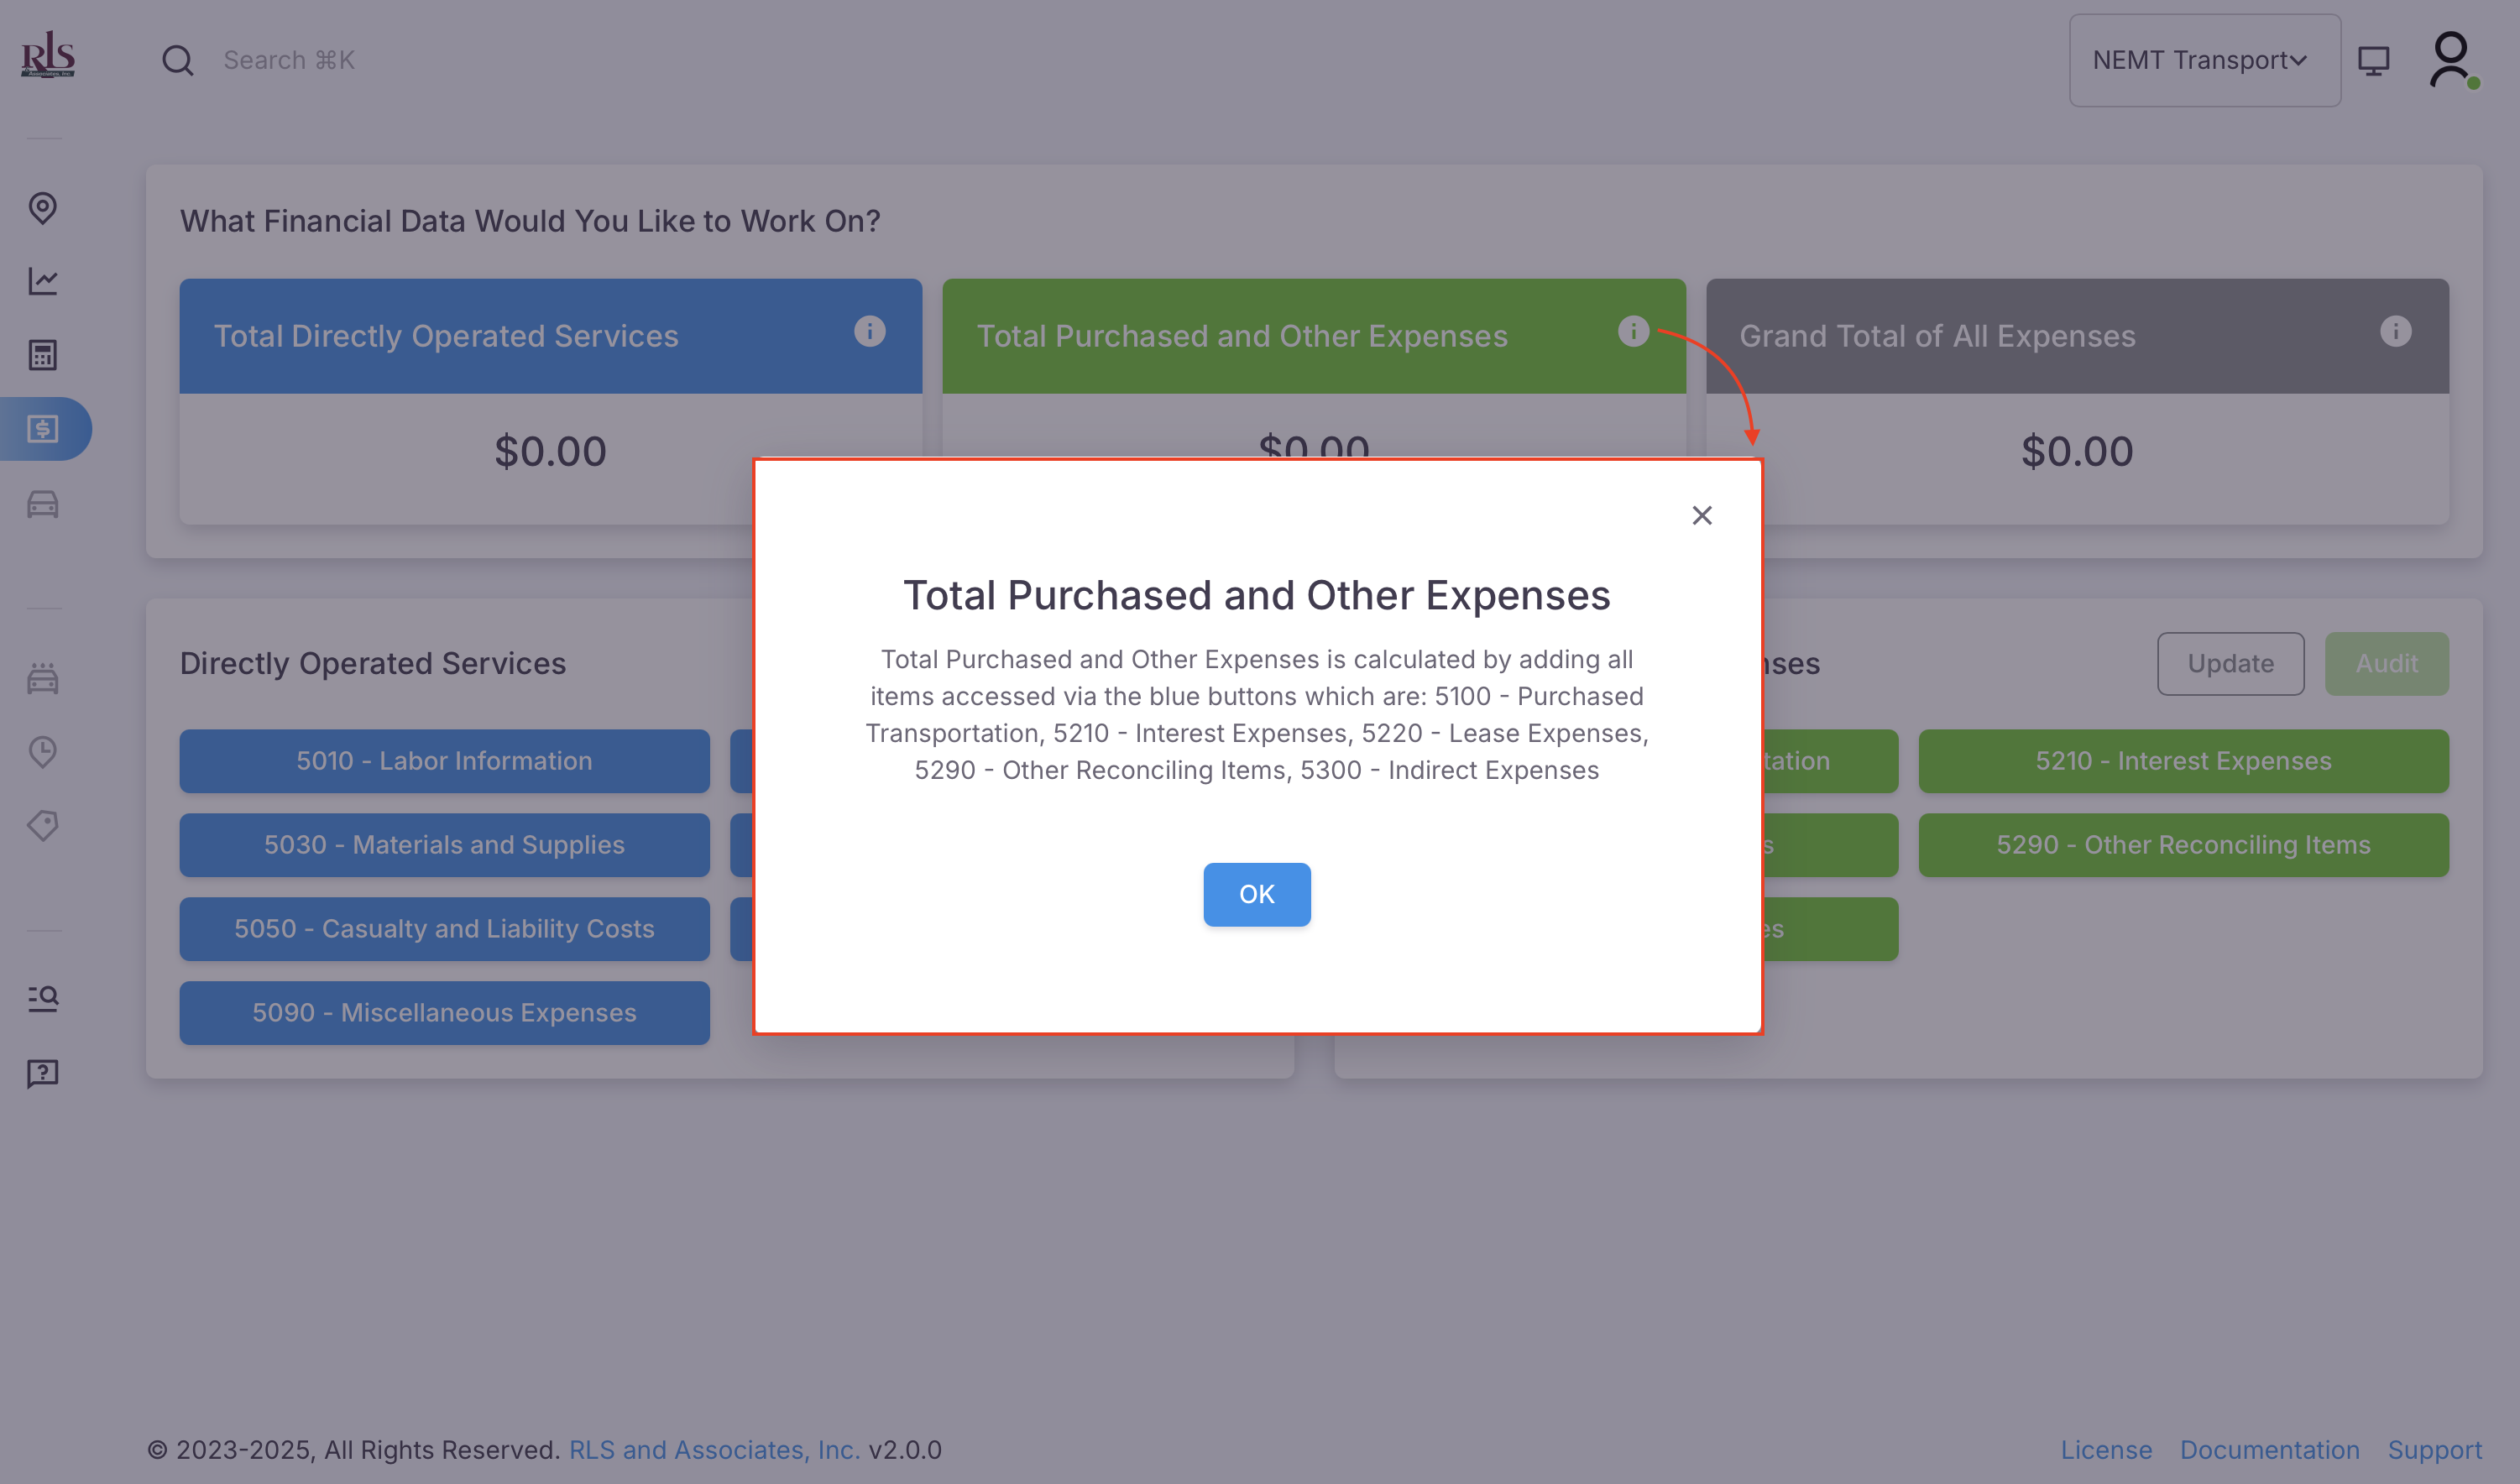Screen dimensions: 2520x1484
Task: Open the Documentation footer link
Action: click(2269, 1449)
